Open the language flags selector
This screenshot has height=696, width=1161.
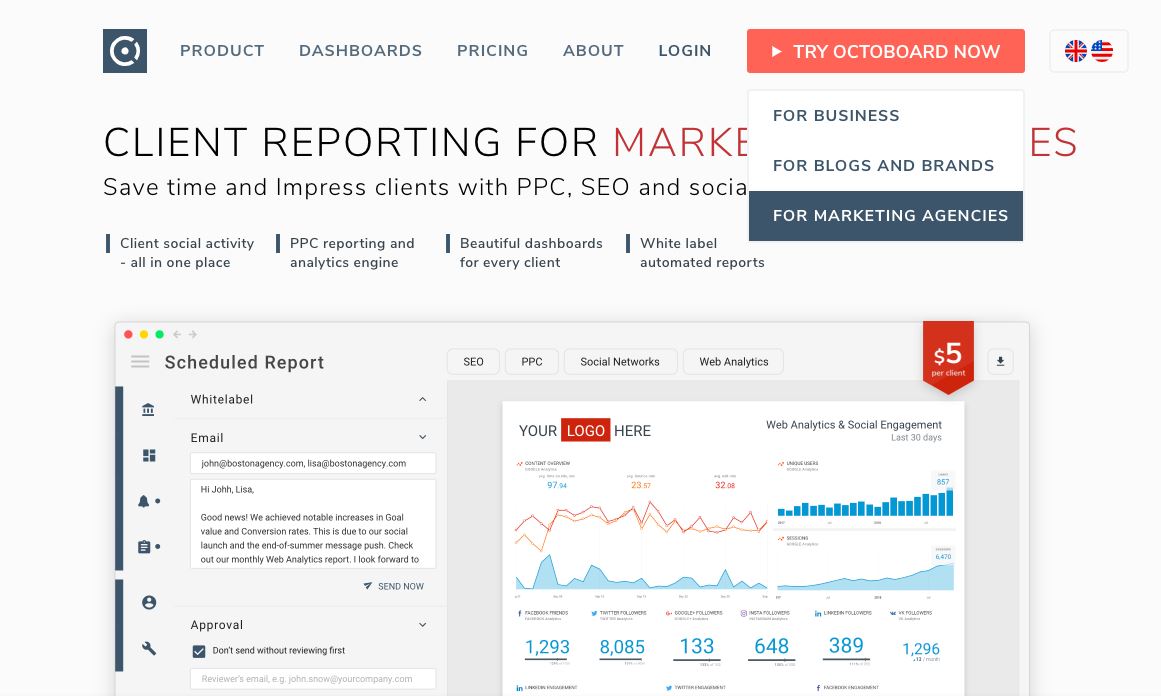click(1088, 51)
